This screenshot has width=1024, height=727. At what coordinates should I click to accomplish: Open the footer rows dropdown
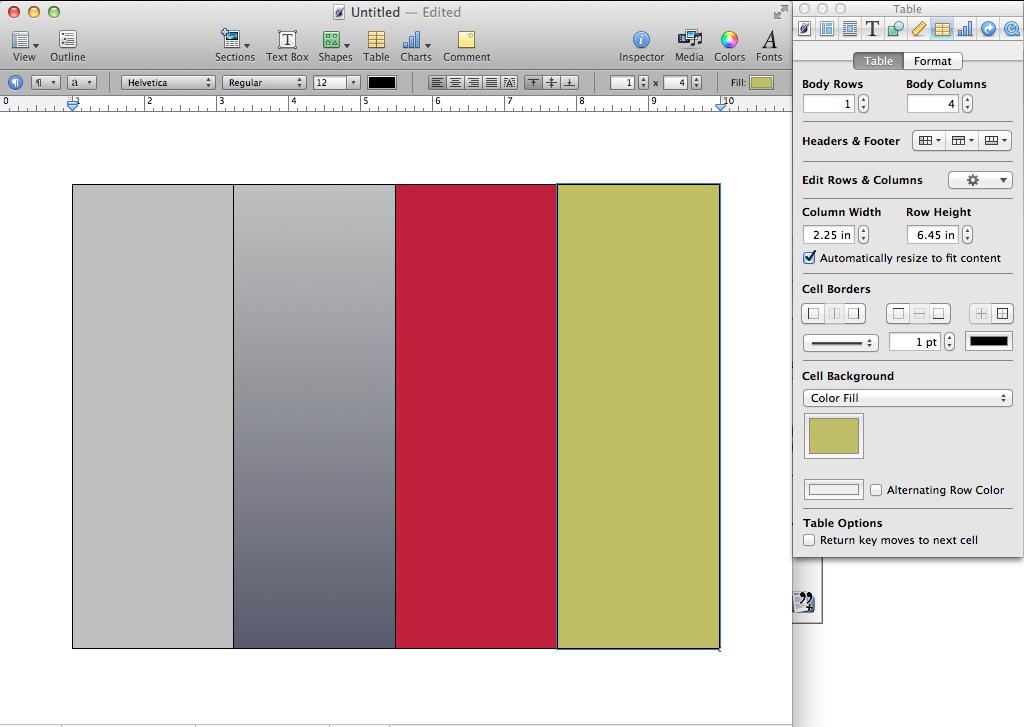995,140
